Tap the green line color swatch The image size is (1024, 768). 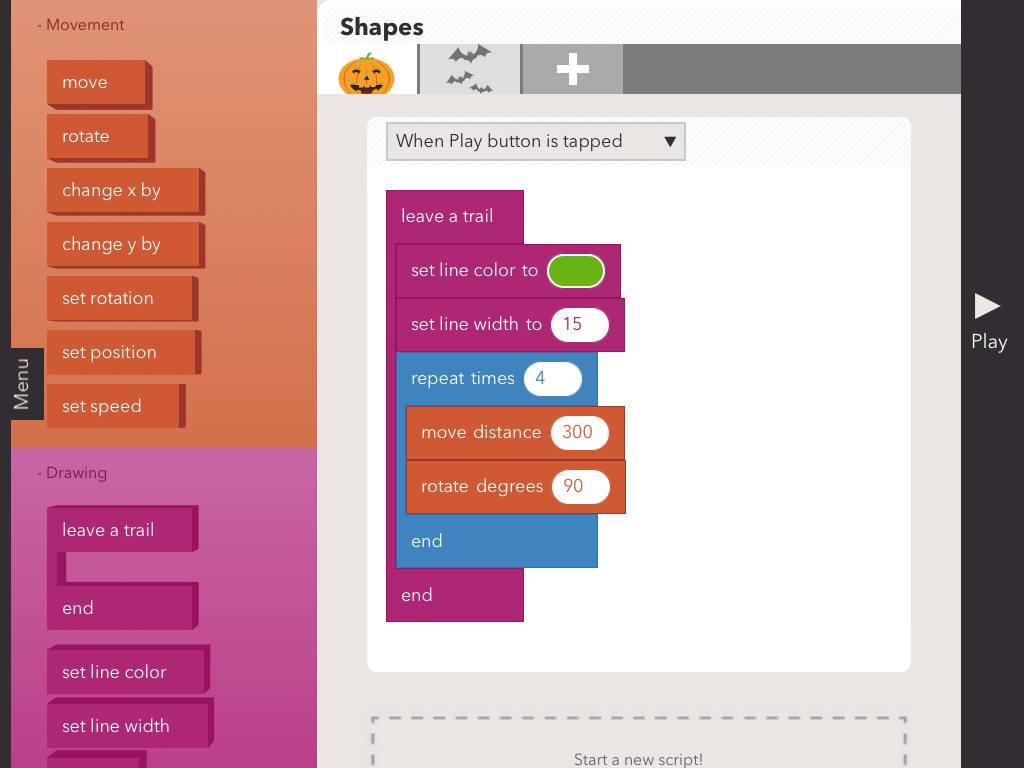pos(576,271)
